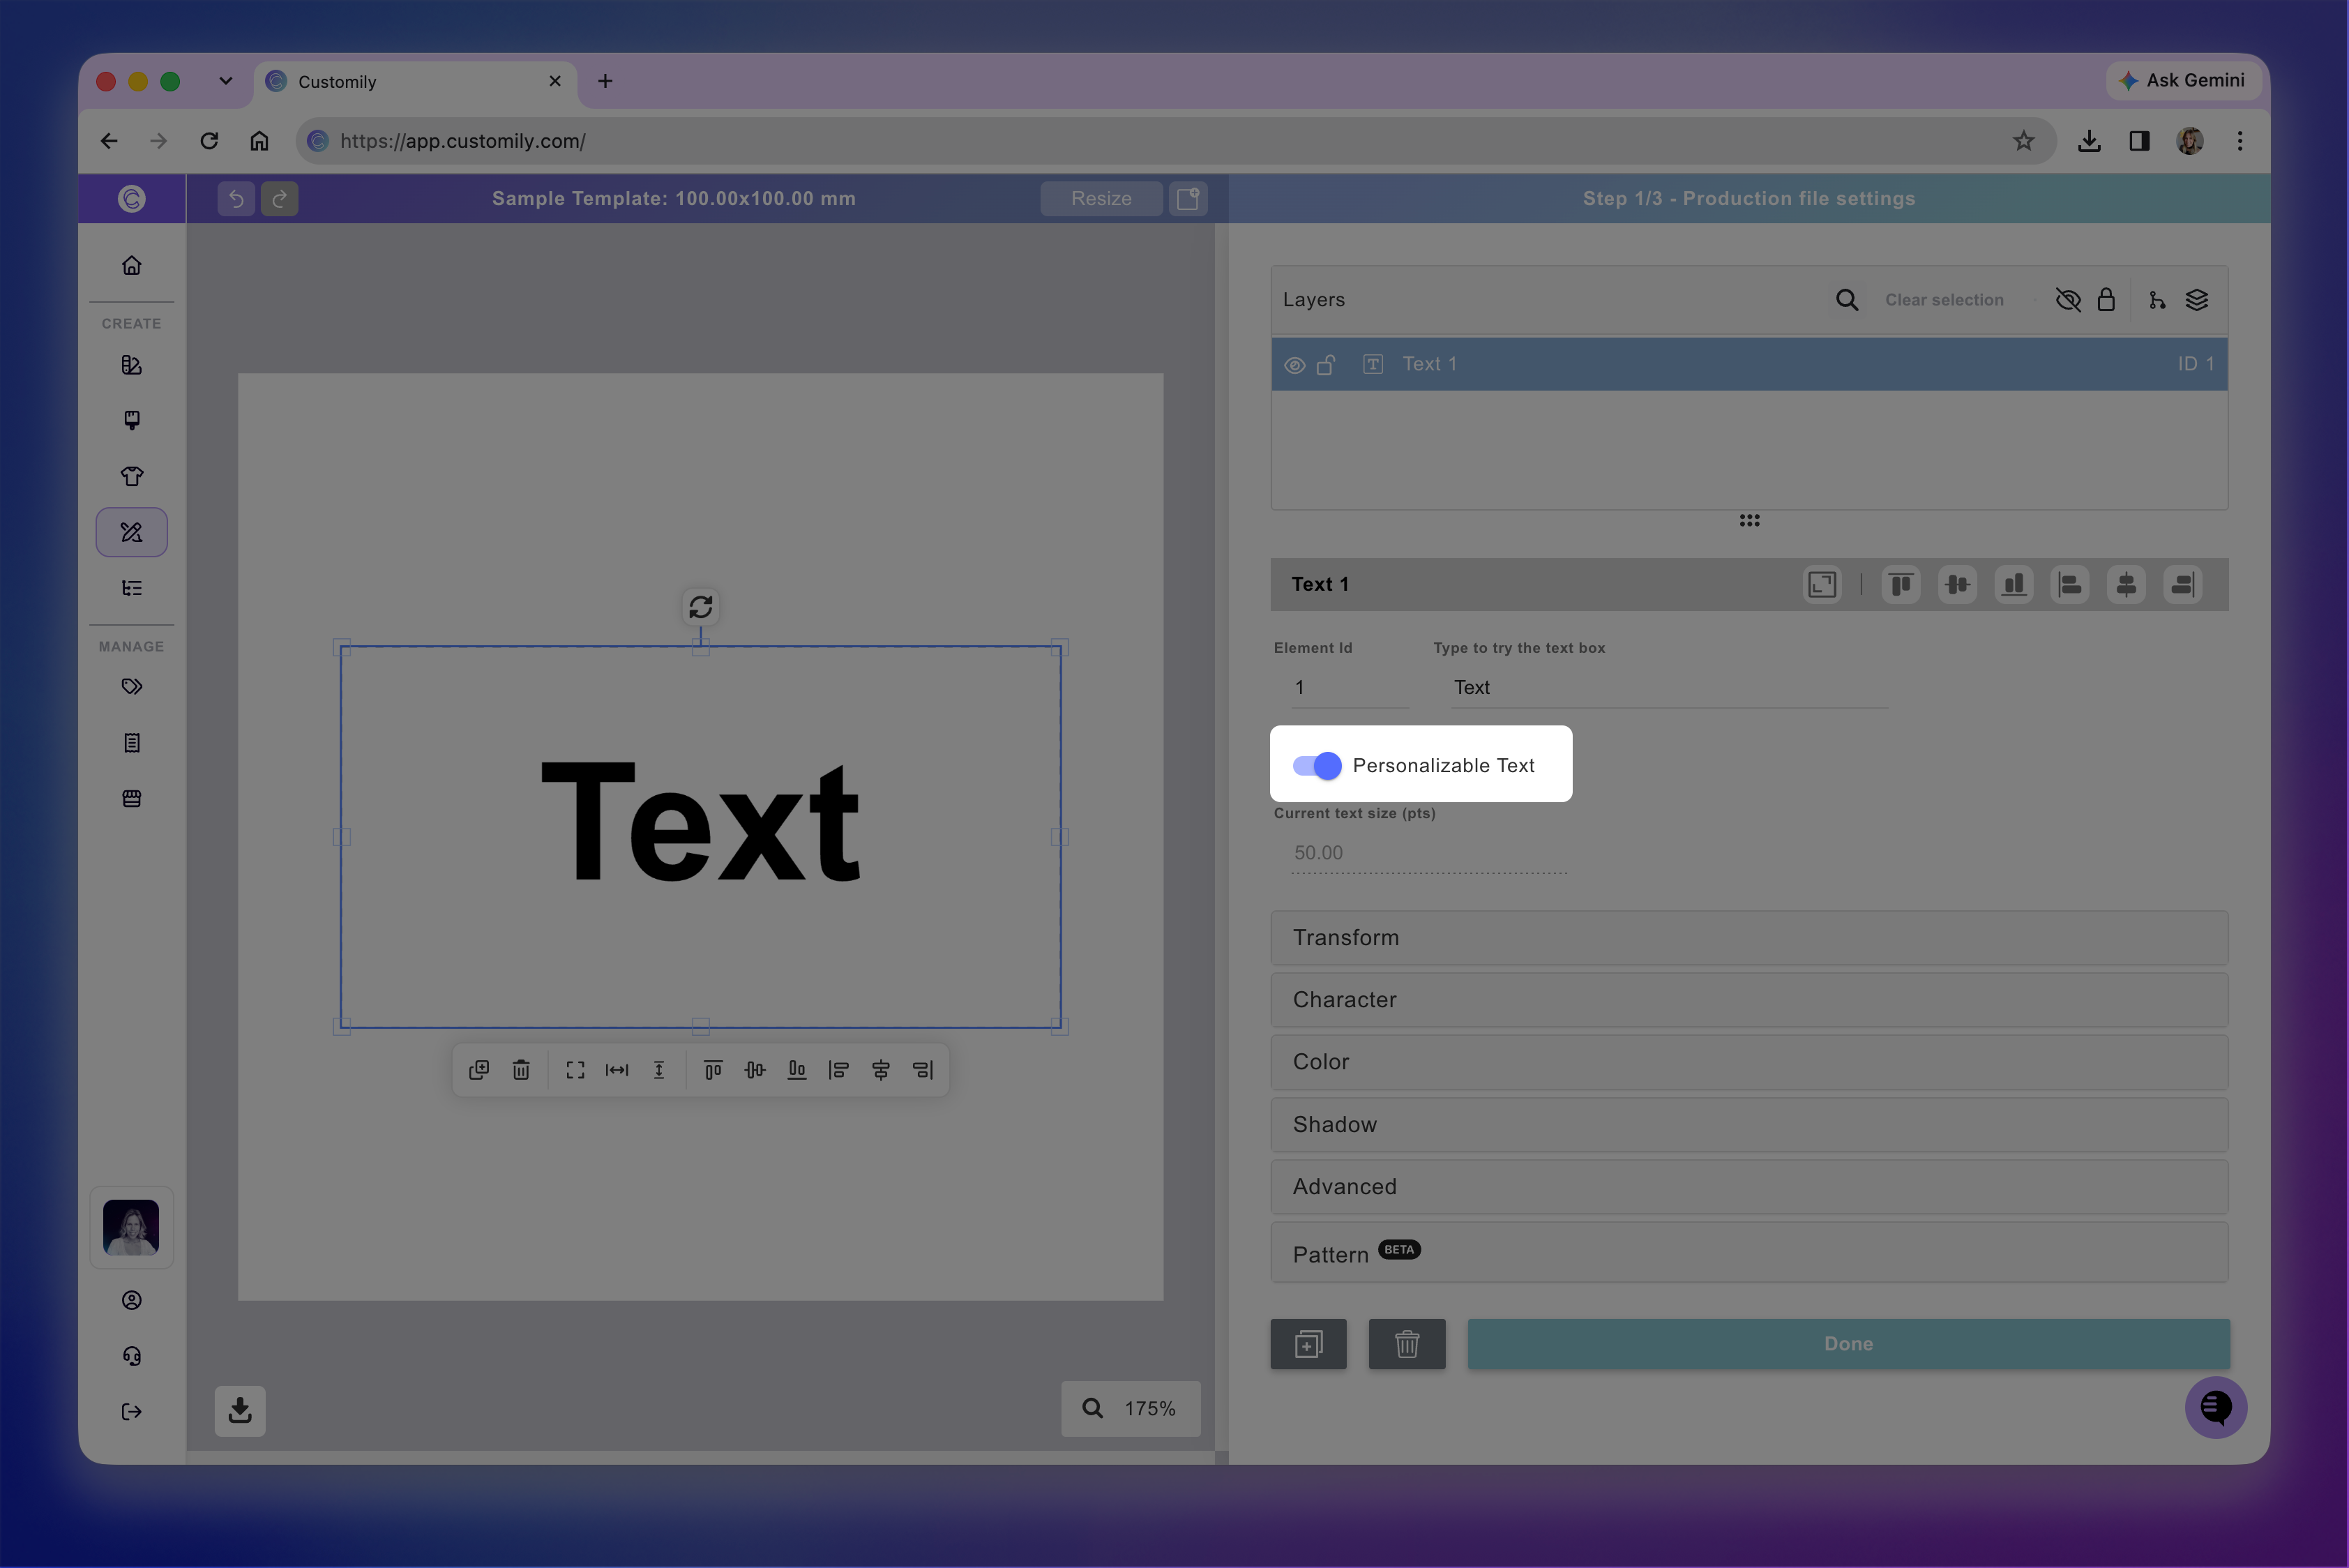Image resolution: width=2349 pixels, height=1568 pixels.
Task: Click the redo arrow in the top bar
Action: 280,198
